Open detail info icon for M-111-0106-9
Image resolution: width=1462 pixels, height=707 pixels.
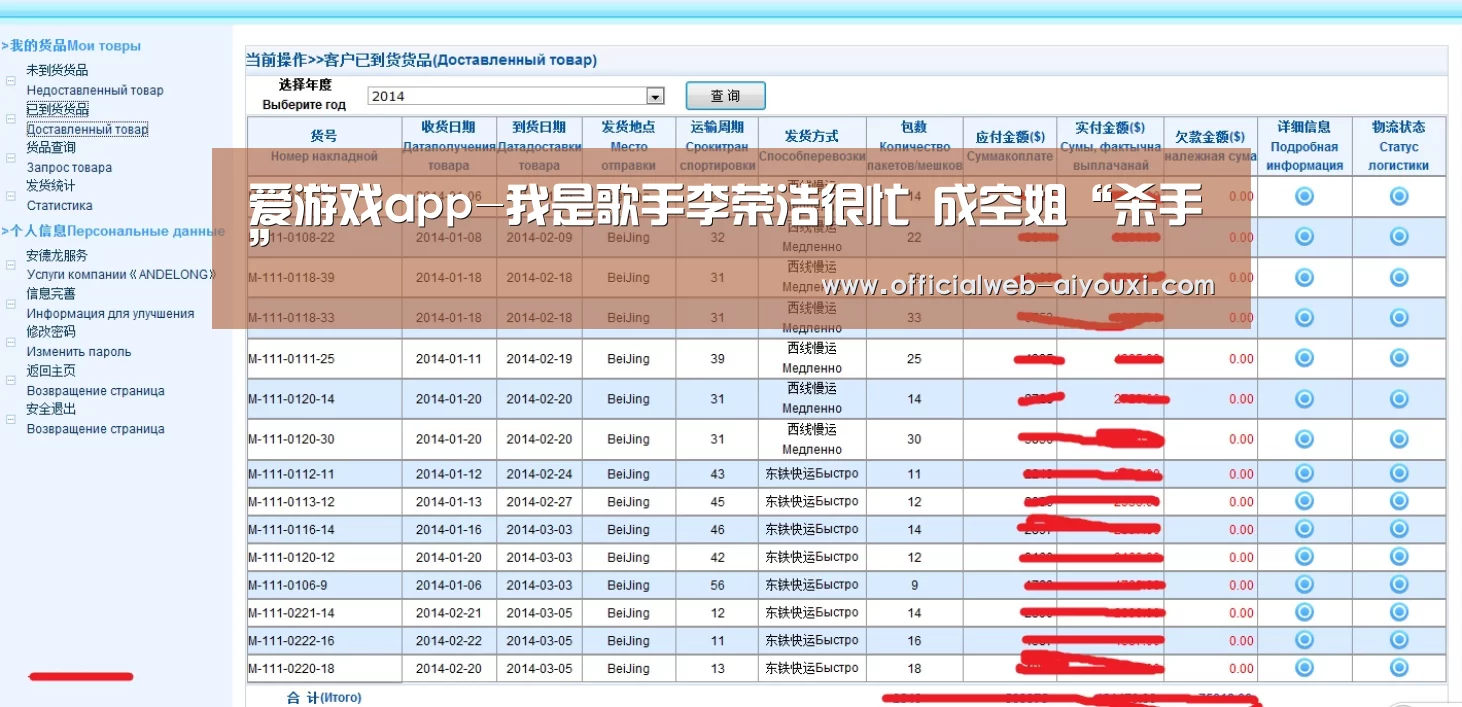coord(1304,584)
